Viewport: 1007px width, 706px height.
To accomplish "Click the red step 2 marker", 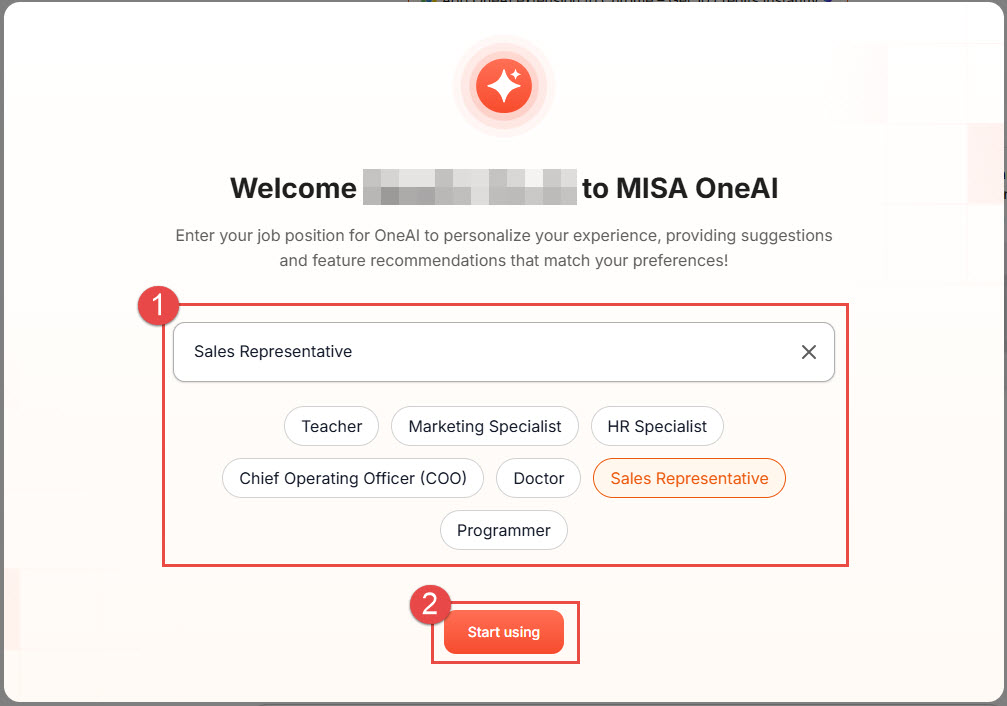I will 430,604.
